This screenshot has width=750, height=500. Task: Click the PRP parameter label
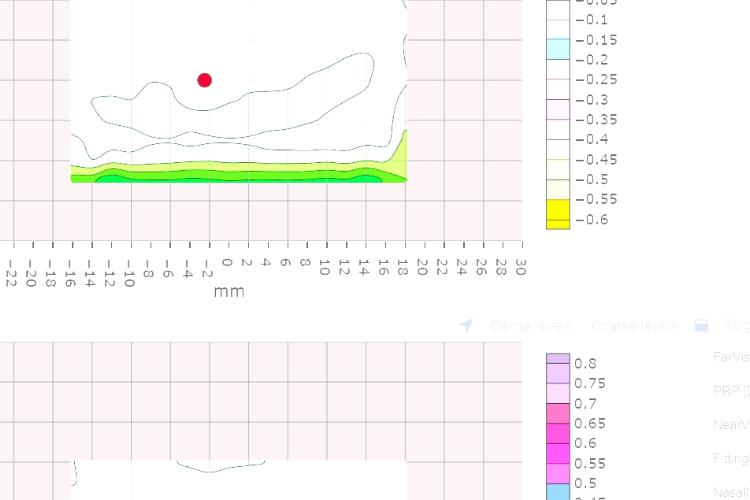730,391
